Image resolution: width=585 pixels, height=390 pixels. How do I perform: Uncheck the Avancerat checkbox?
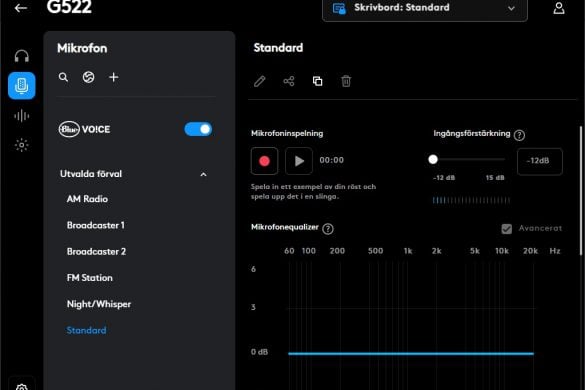pyautogui.click(x=507, y=228)
